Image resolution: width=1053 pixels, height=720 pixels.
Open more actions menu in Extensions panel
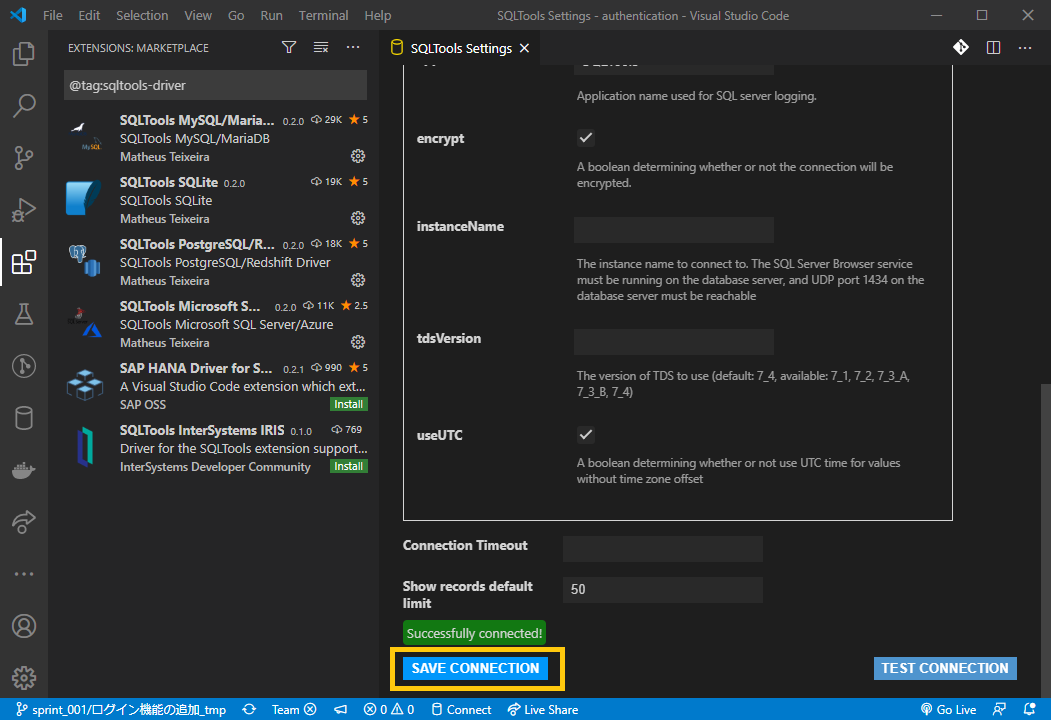(x=353, y=47)
